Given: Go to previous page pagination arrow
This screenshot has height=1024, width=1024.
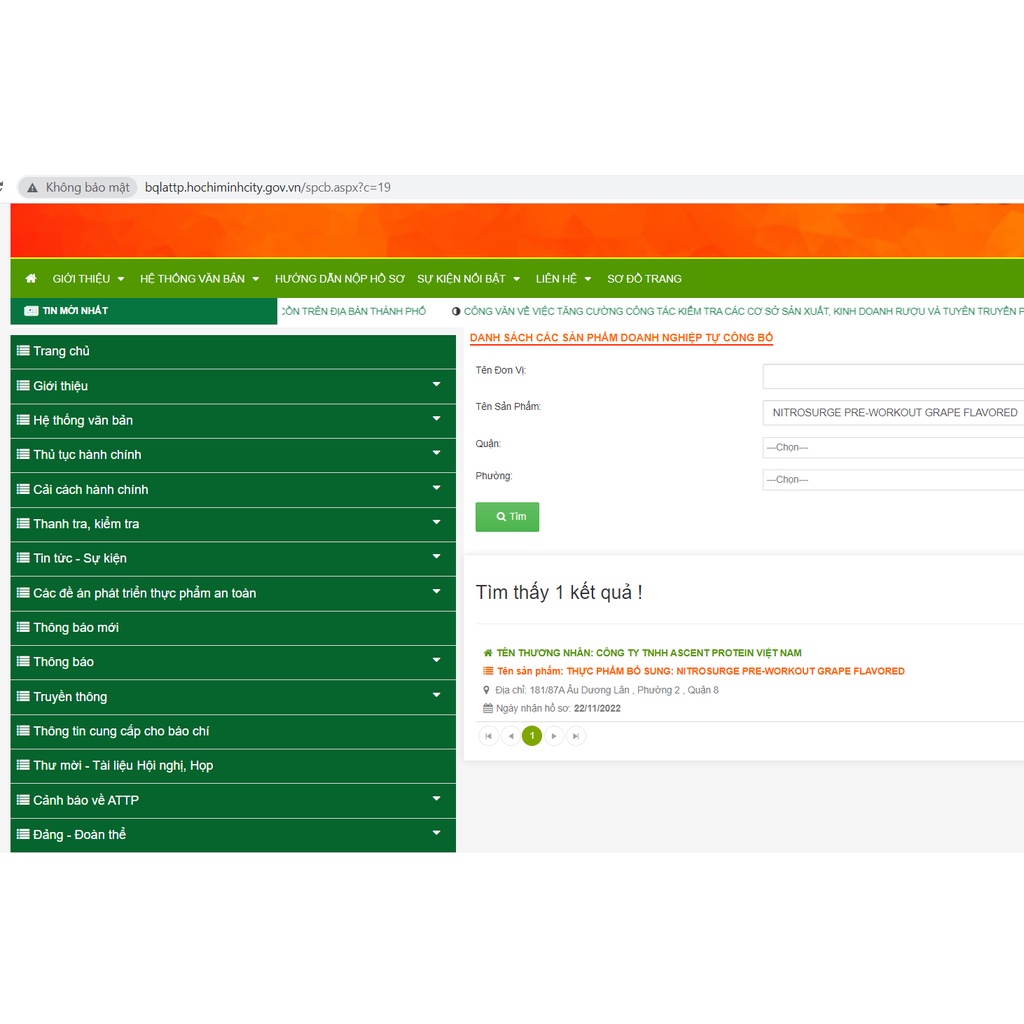Looking at the screenshot, I should (510, 736).
